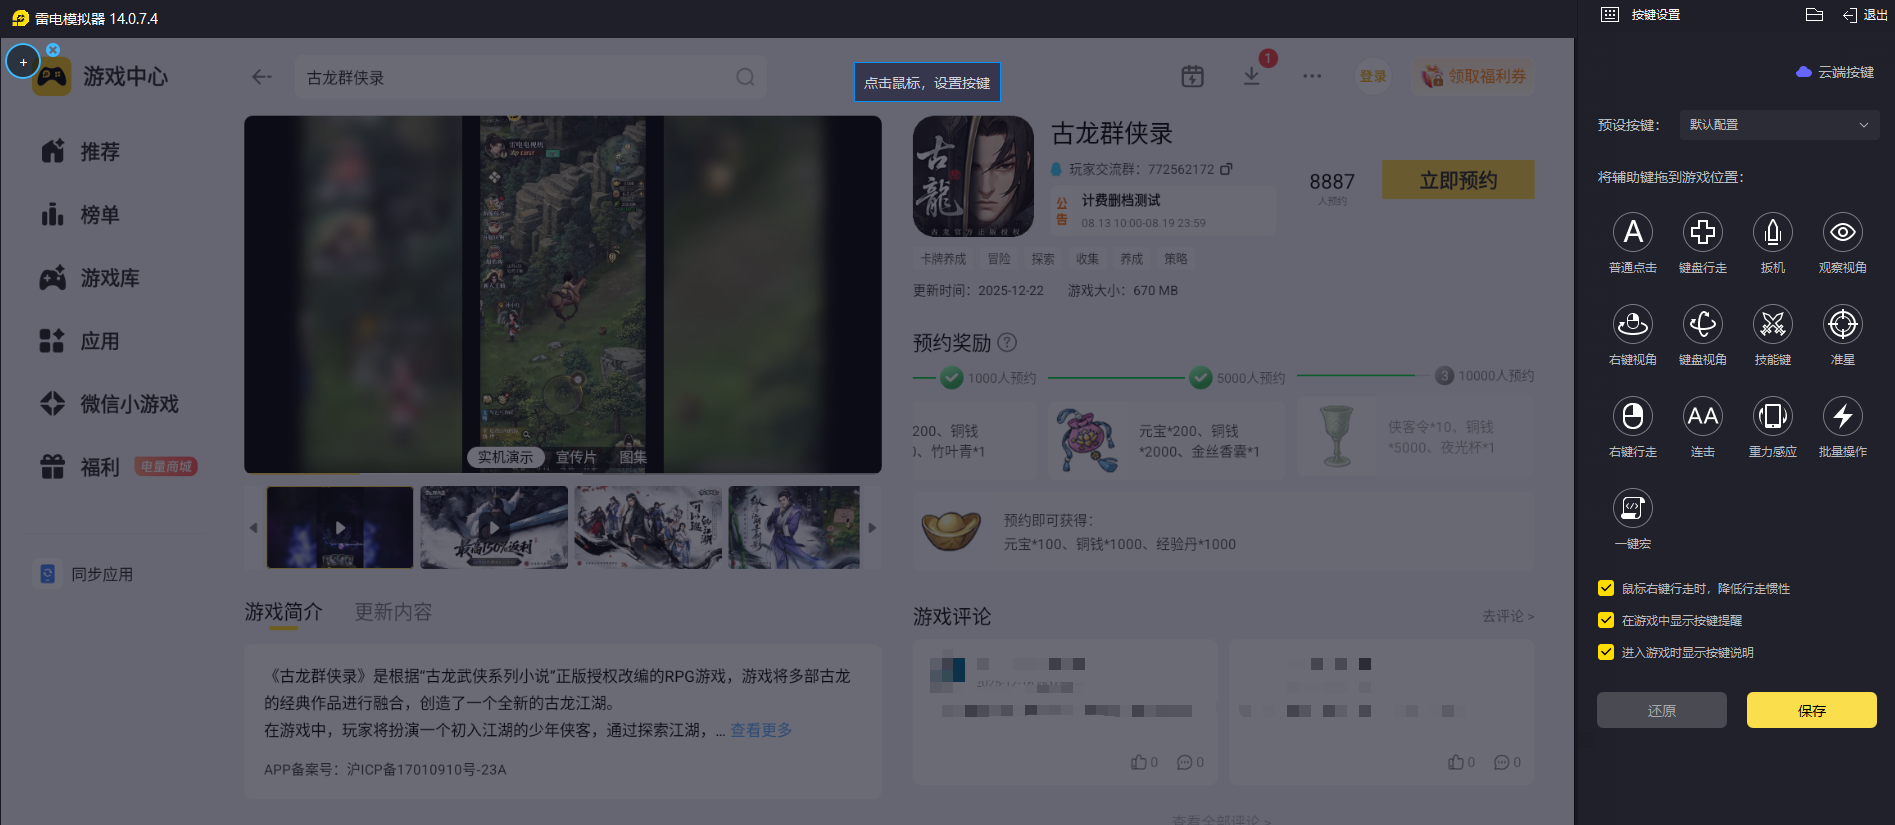The image size is (1895, 825).
Task: Select the 普通点击 tap key tool
Action: coord(1633,232)
